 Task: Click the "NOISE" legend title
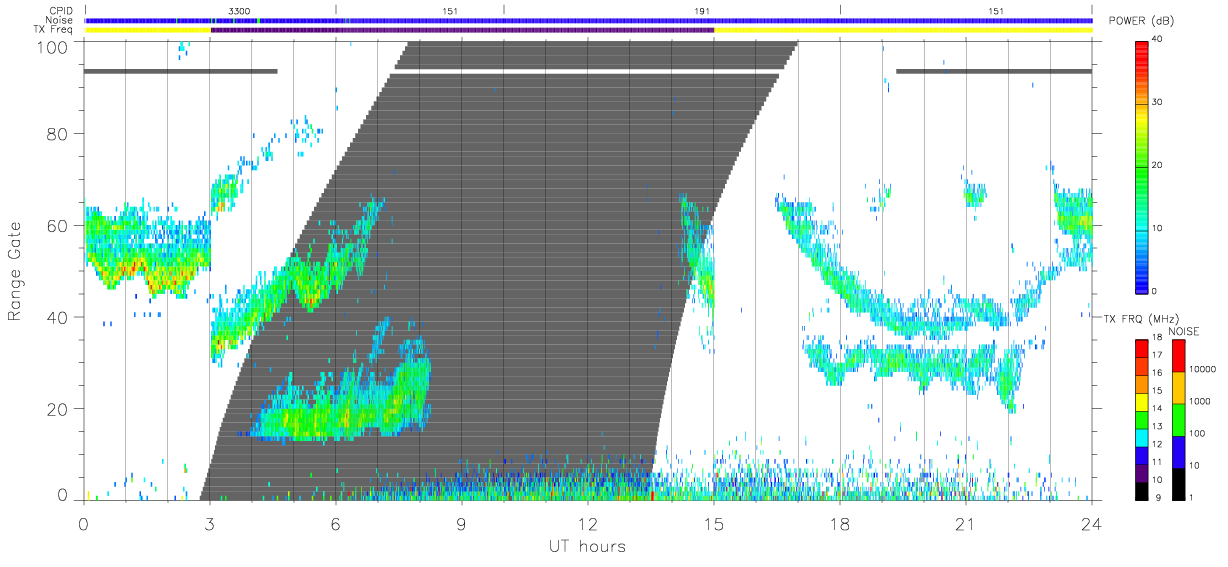(x=1186, y=331)
